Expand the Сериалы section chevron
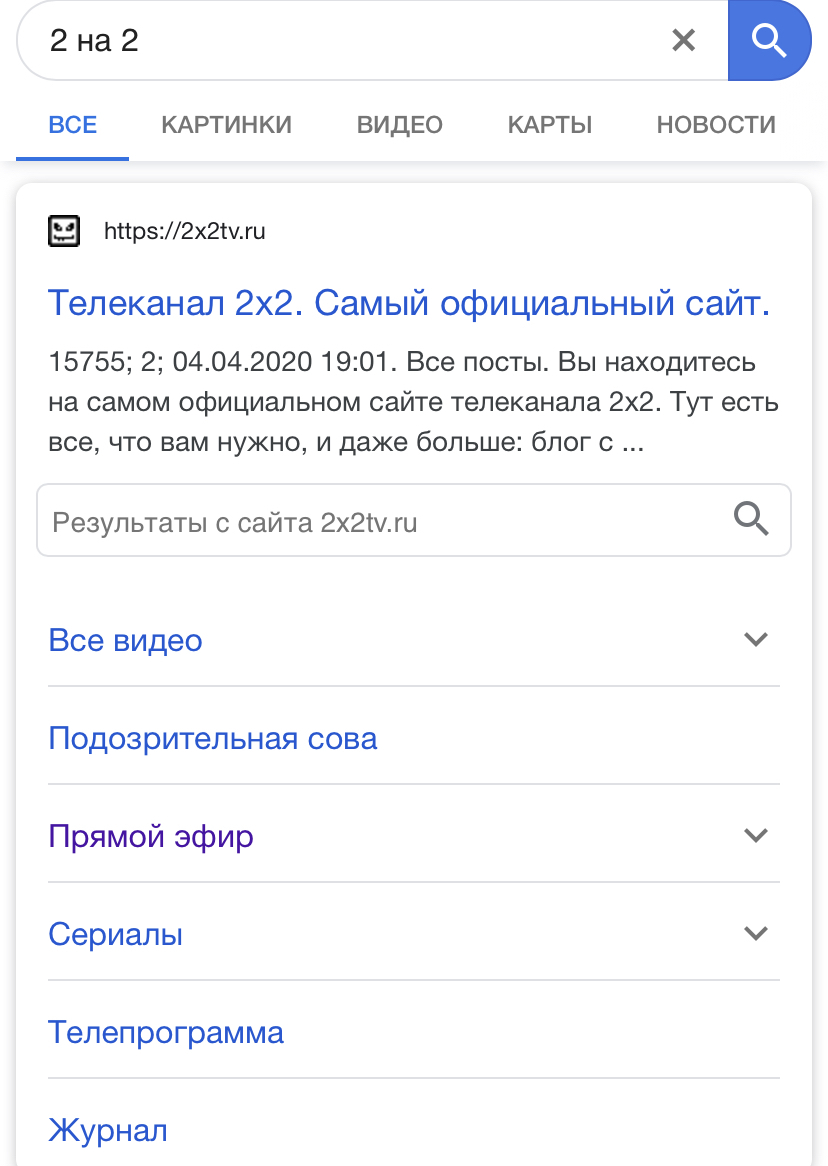Image resolution: width=828 pixels, height=1166 pixels. pos(756,933)
